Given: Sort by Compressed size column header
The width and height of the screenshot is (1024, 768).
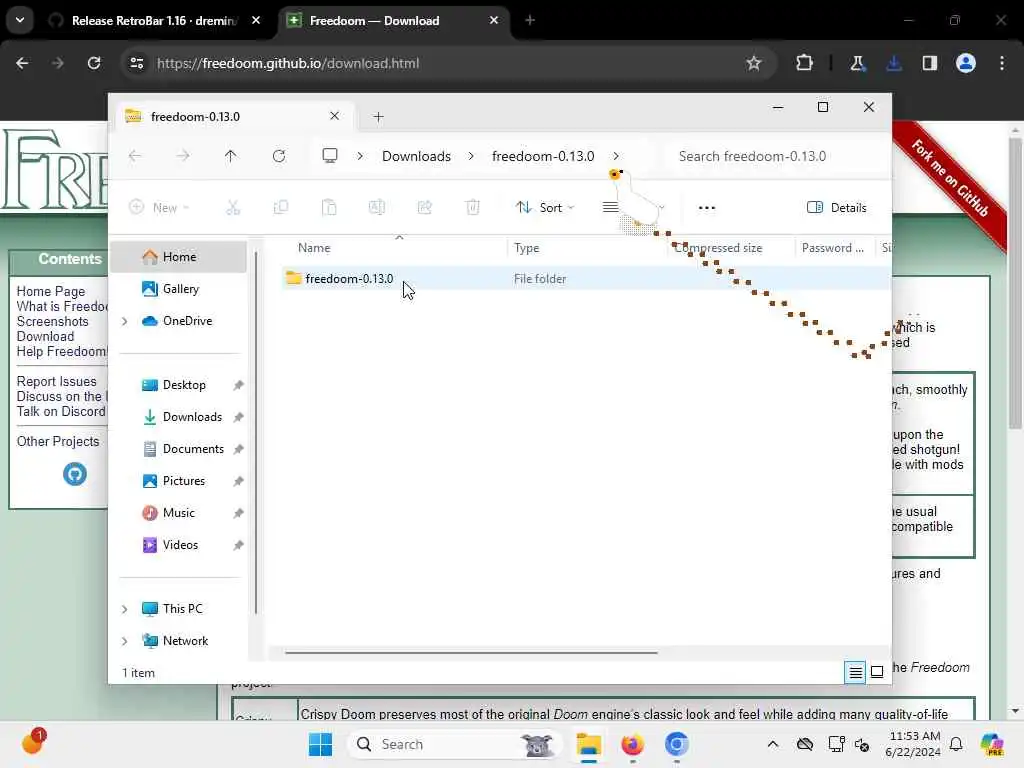Looking at the screenshot, I should [718, 248].
